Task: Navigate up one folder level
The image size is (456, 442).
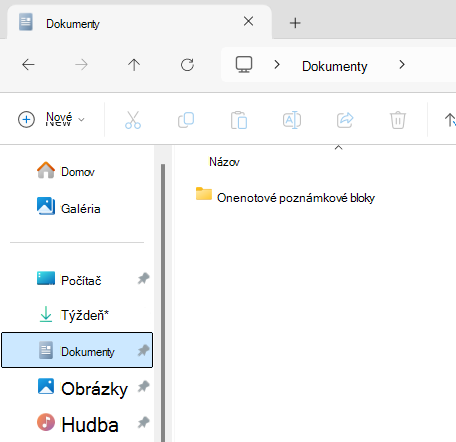Action: point(134,64)
